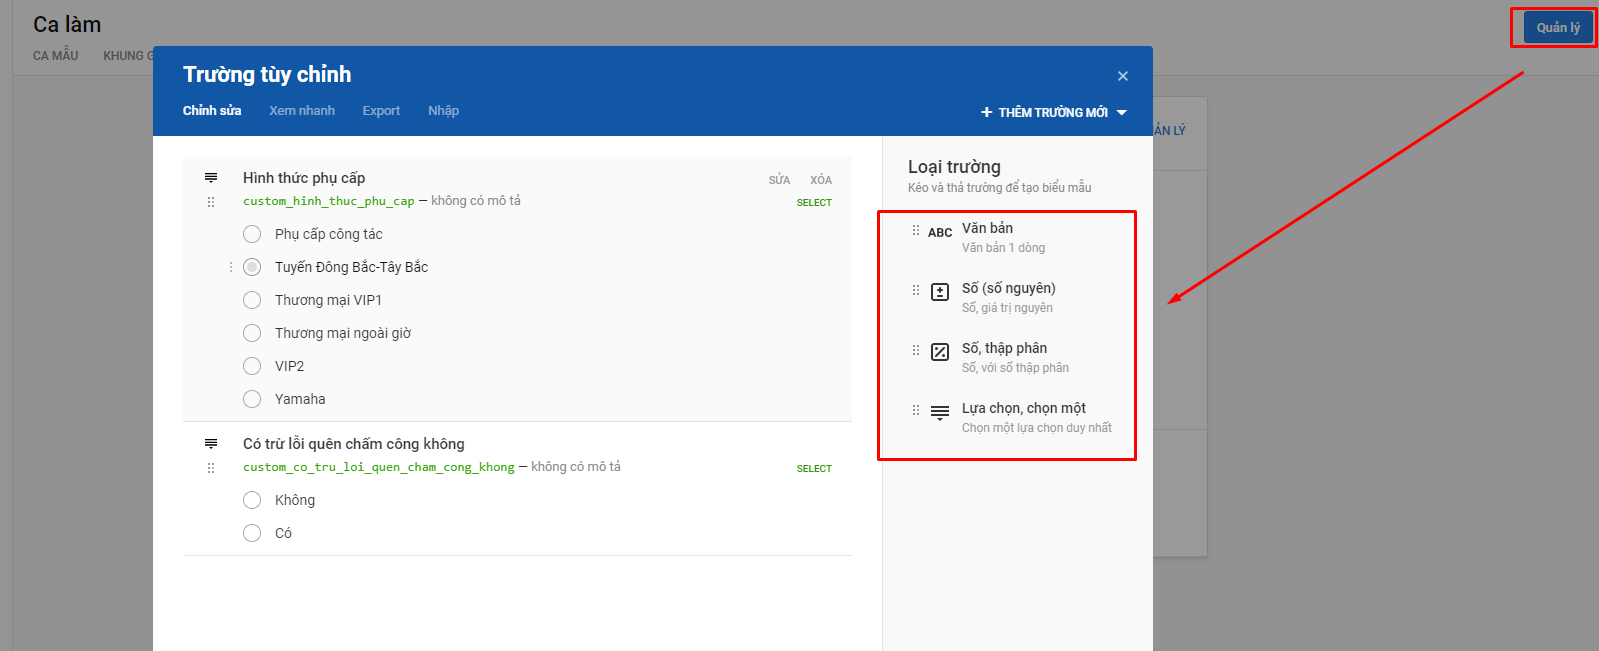This screenshot has height=651, width=1599.
Task: Click the list icon beside Có trừ lỗi quên chấm công không
Action: click(x=211, y=444)
